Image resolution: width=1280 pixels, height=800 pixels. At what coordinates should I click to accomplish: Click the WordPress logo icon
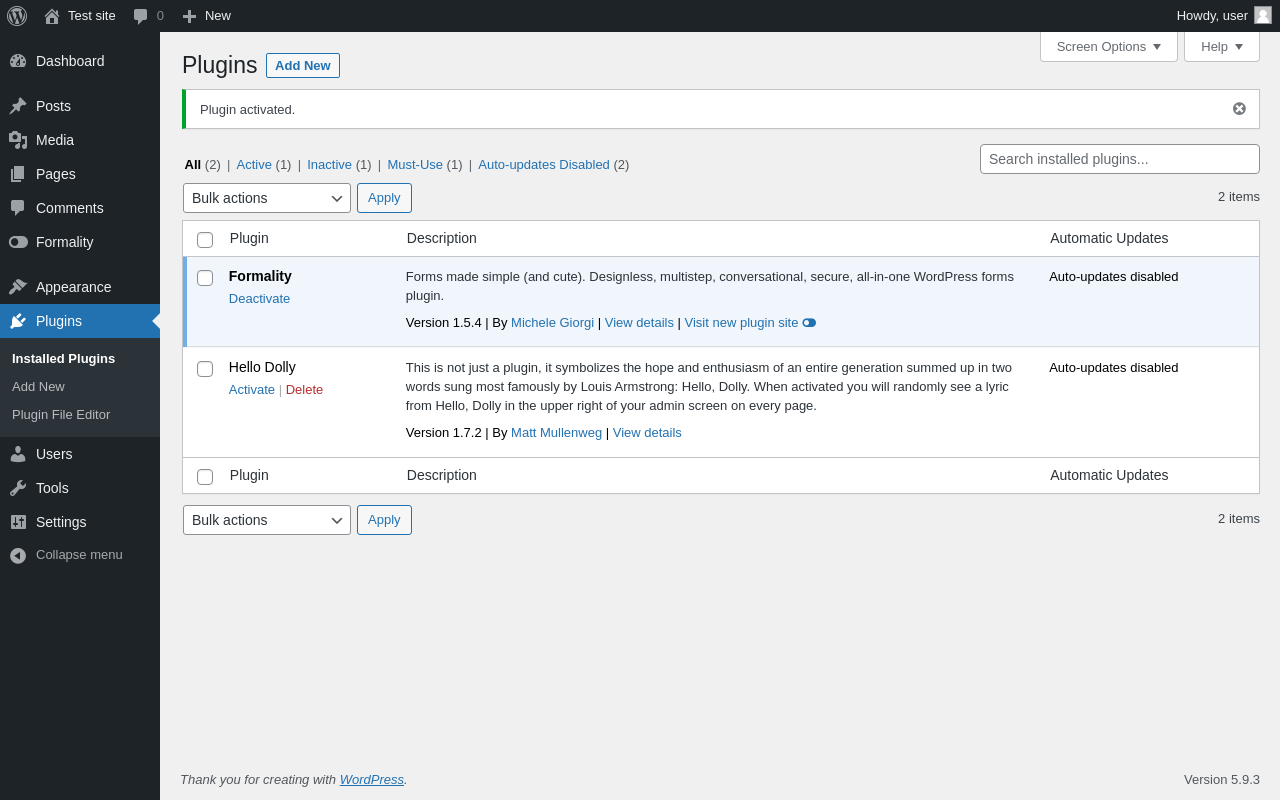coord(17,16)
